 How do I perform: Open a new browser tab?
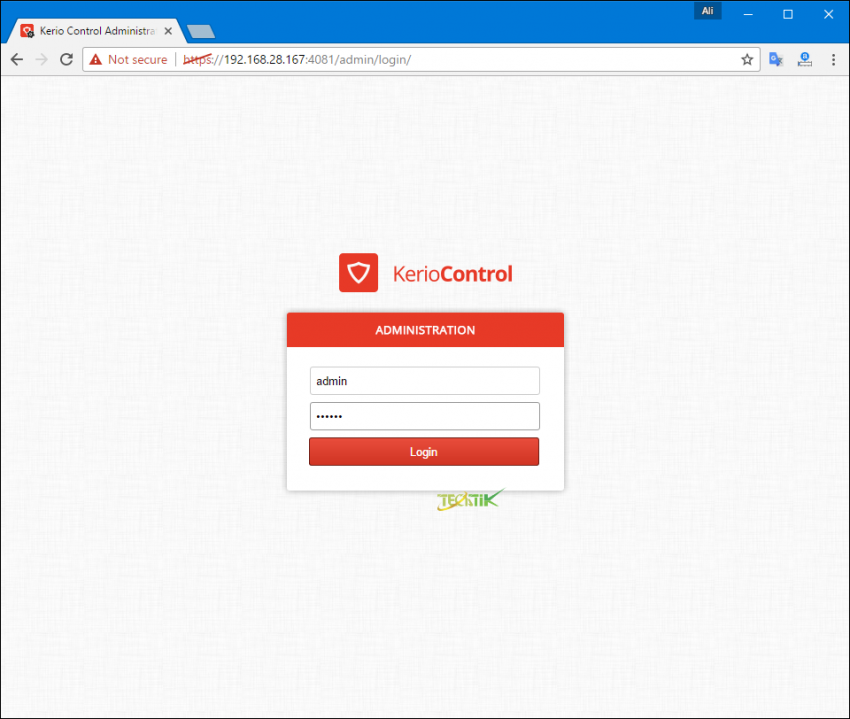point(199,31)
